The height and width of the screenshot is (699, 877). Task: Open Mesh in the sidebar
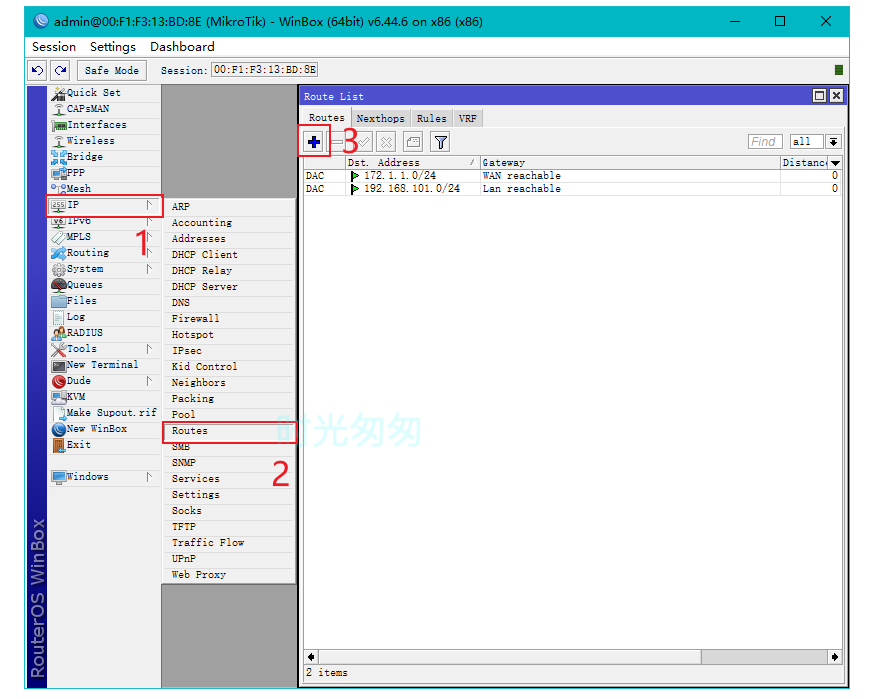click(104, 188)
